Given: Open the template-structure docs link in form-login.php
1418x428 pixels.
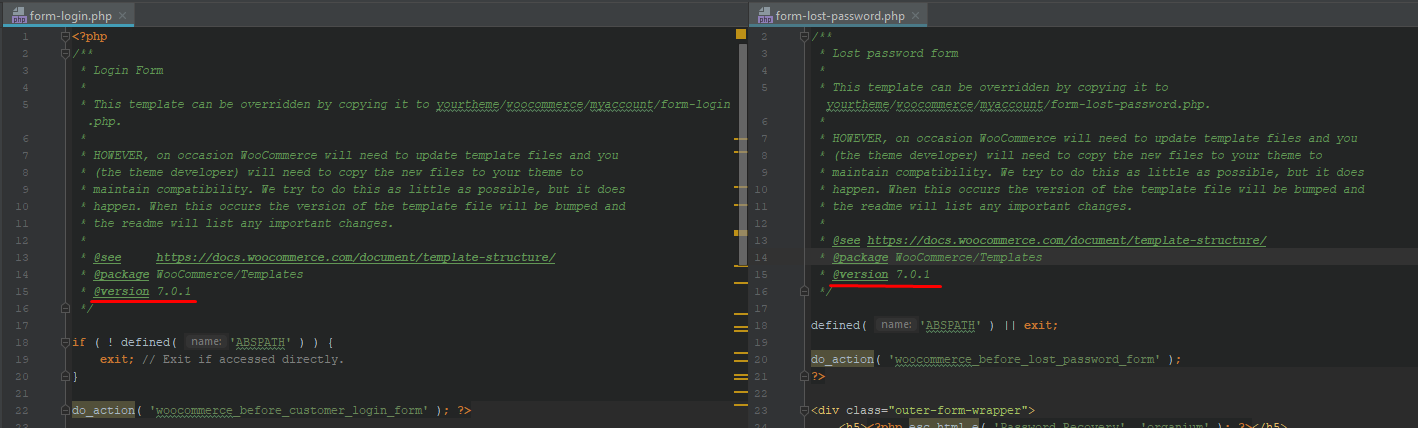Looking at the screenshot, I should pos(355,257).
